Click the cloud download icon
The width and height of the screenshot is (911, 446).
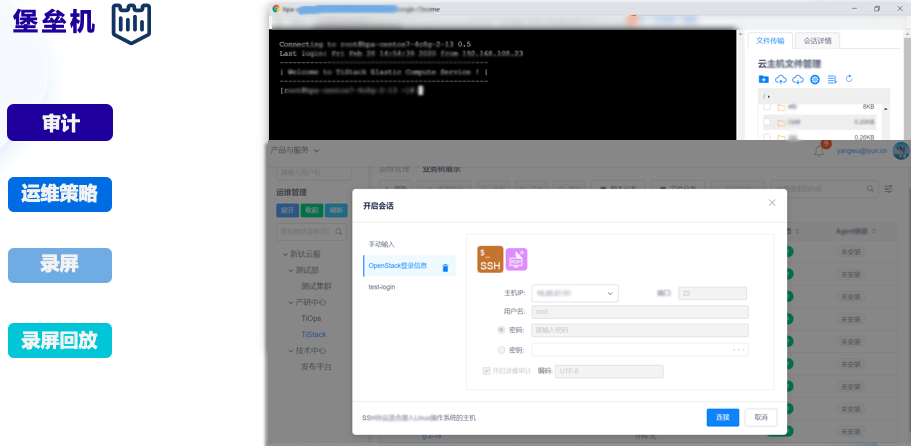click(798, 79)
